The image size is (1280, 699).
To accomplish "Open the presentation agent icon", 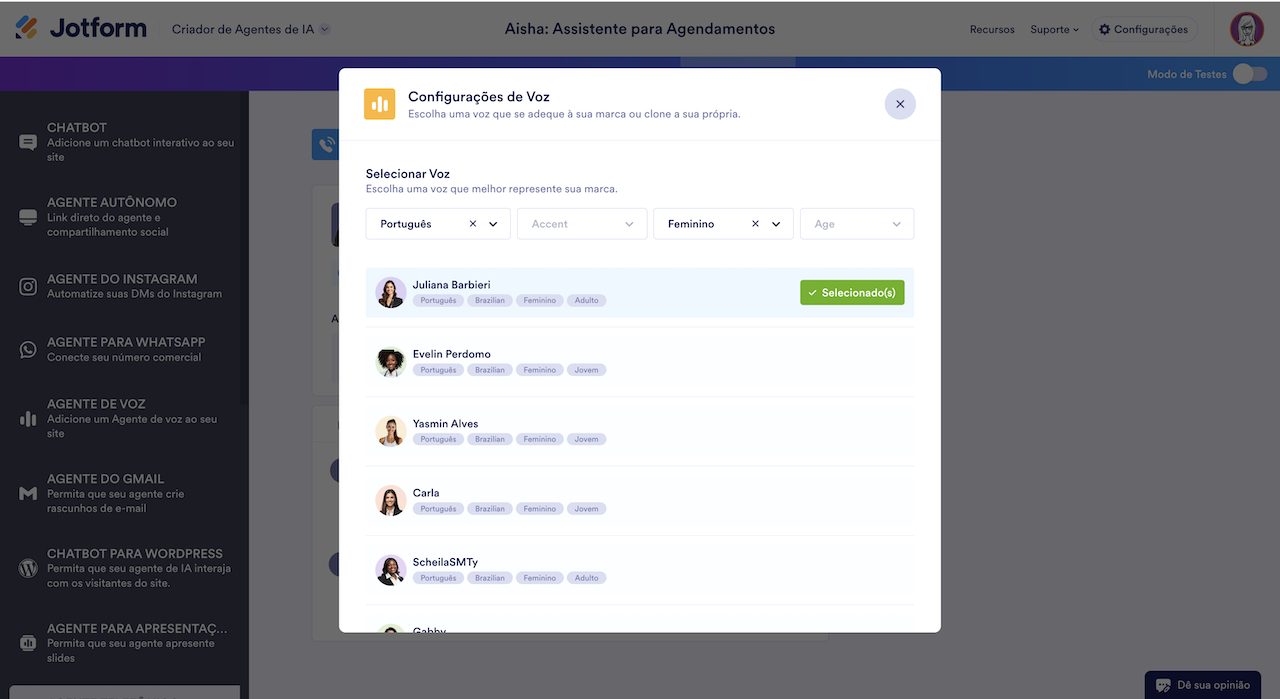I will coord(28,643).
